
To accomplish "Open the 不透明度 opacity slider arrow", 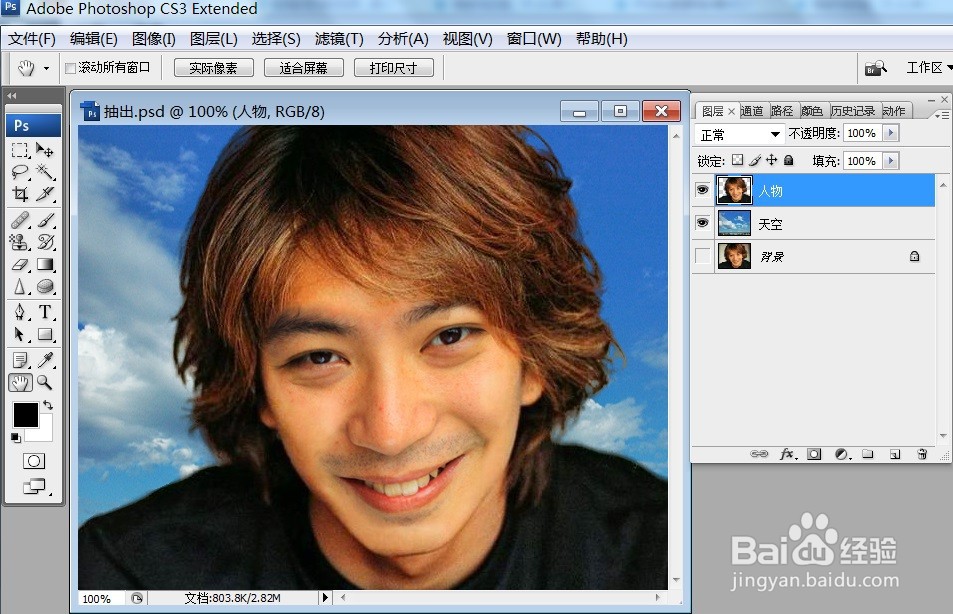I will (x=891, y=133).
